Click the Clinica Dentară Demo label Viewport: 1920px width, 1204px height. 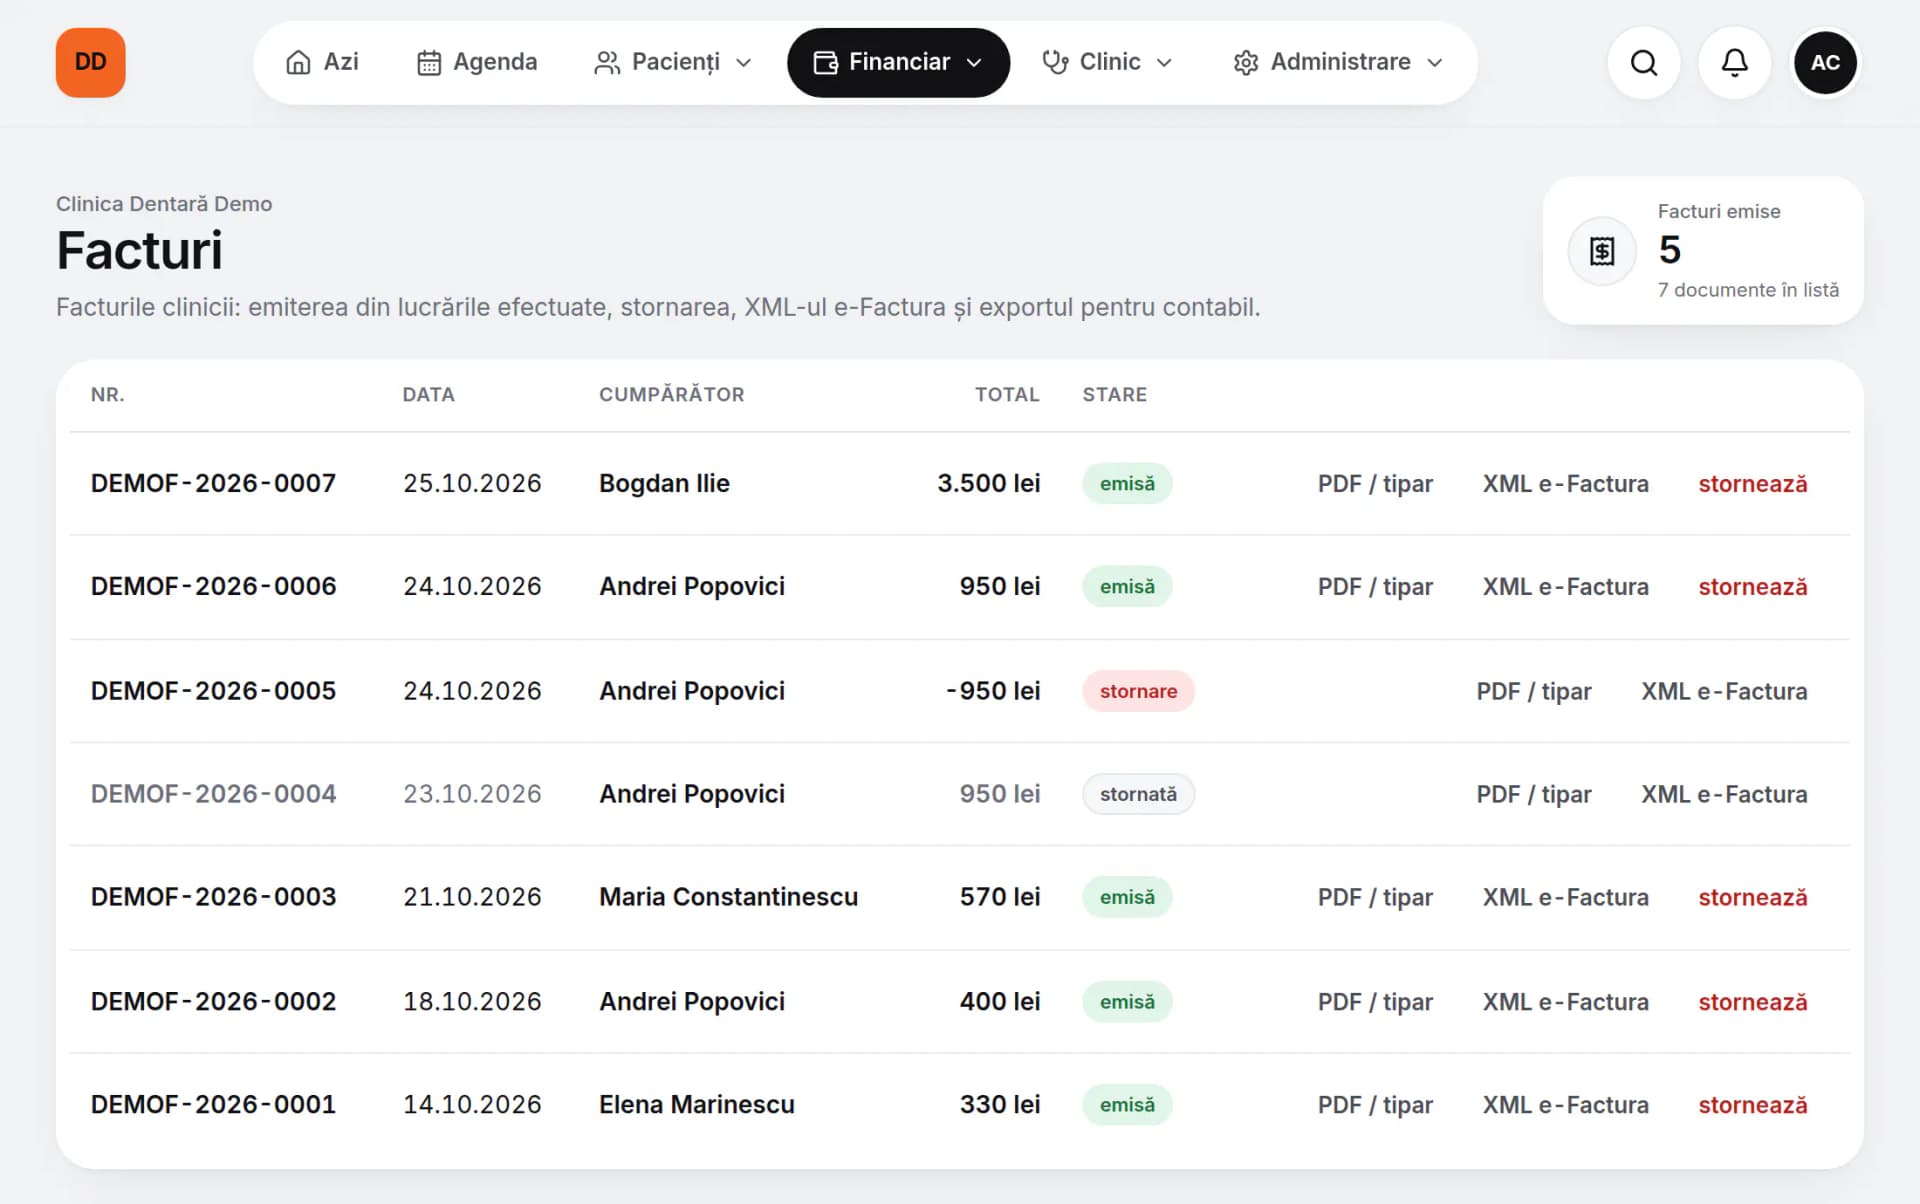tap(164, 204)
